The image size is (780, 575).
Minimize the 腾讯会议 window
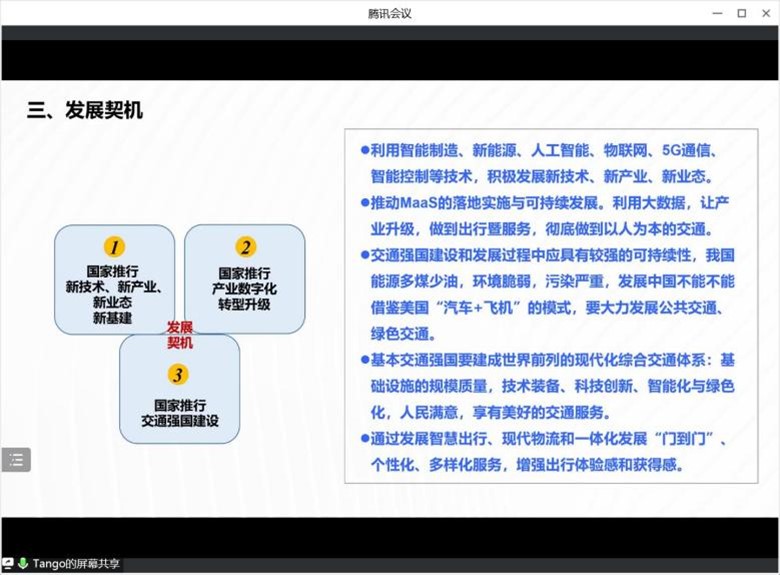pyautogui.click(x=717, y=13)
